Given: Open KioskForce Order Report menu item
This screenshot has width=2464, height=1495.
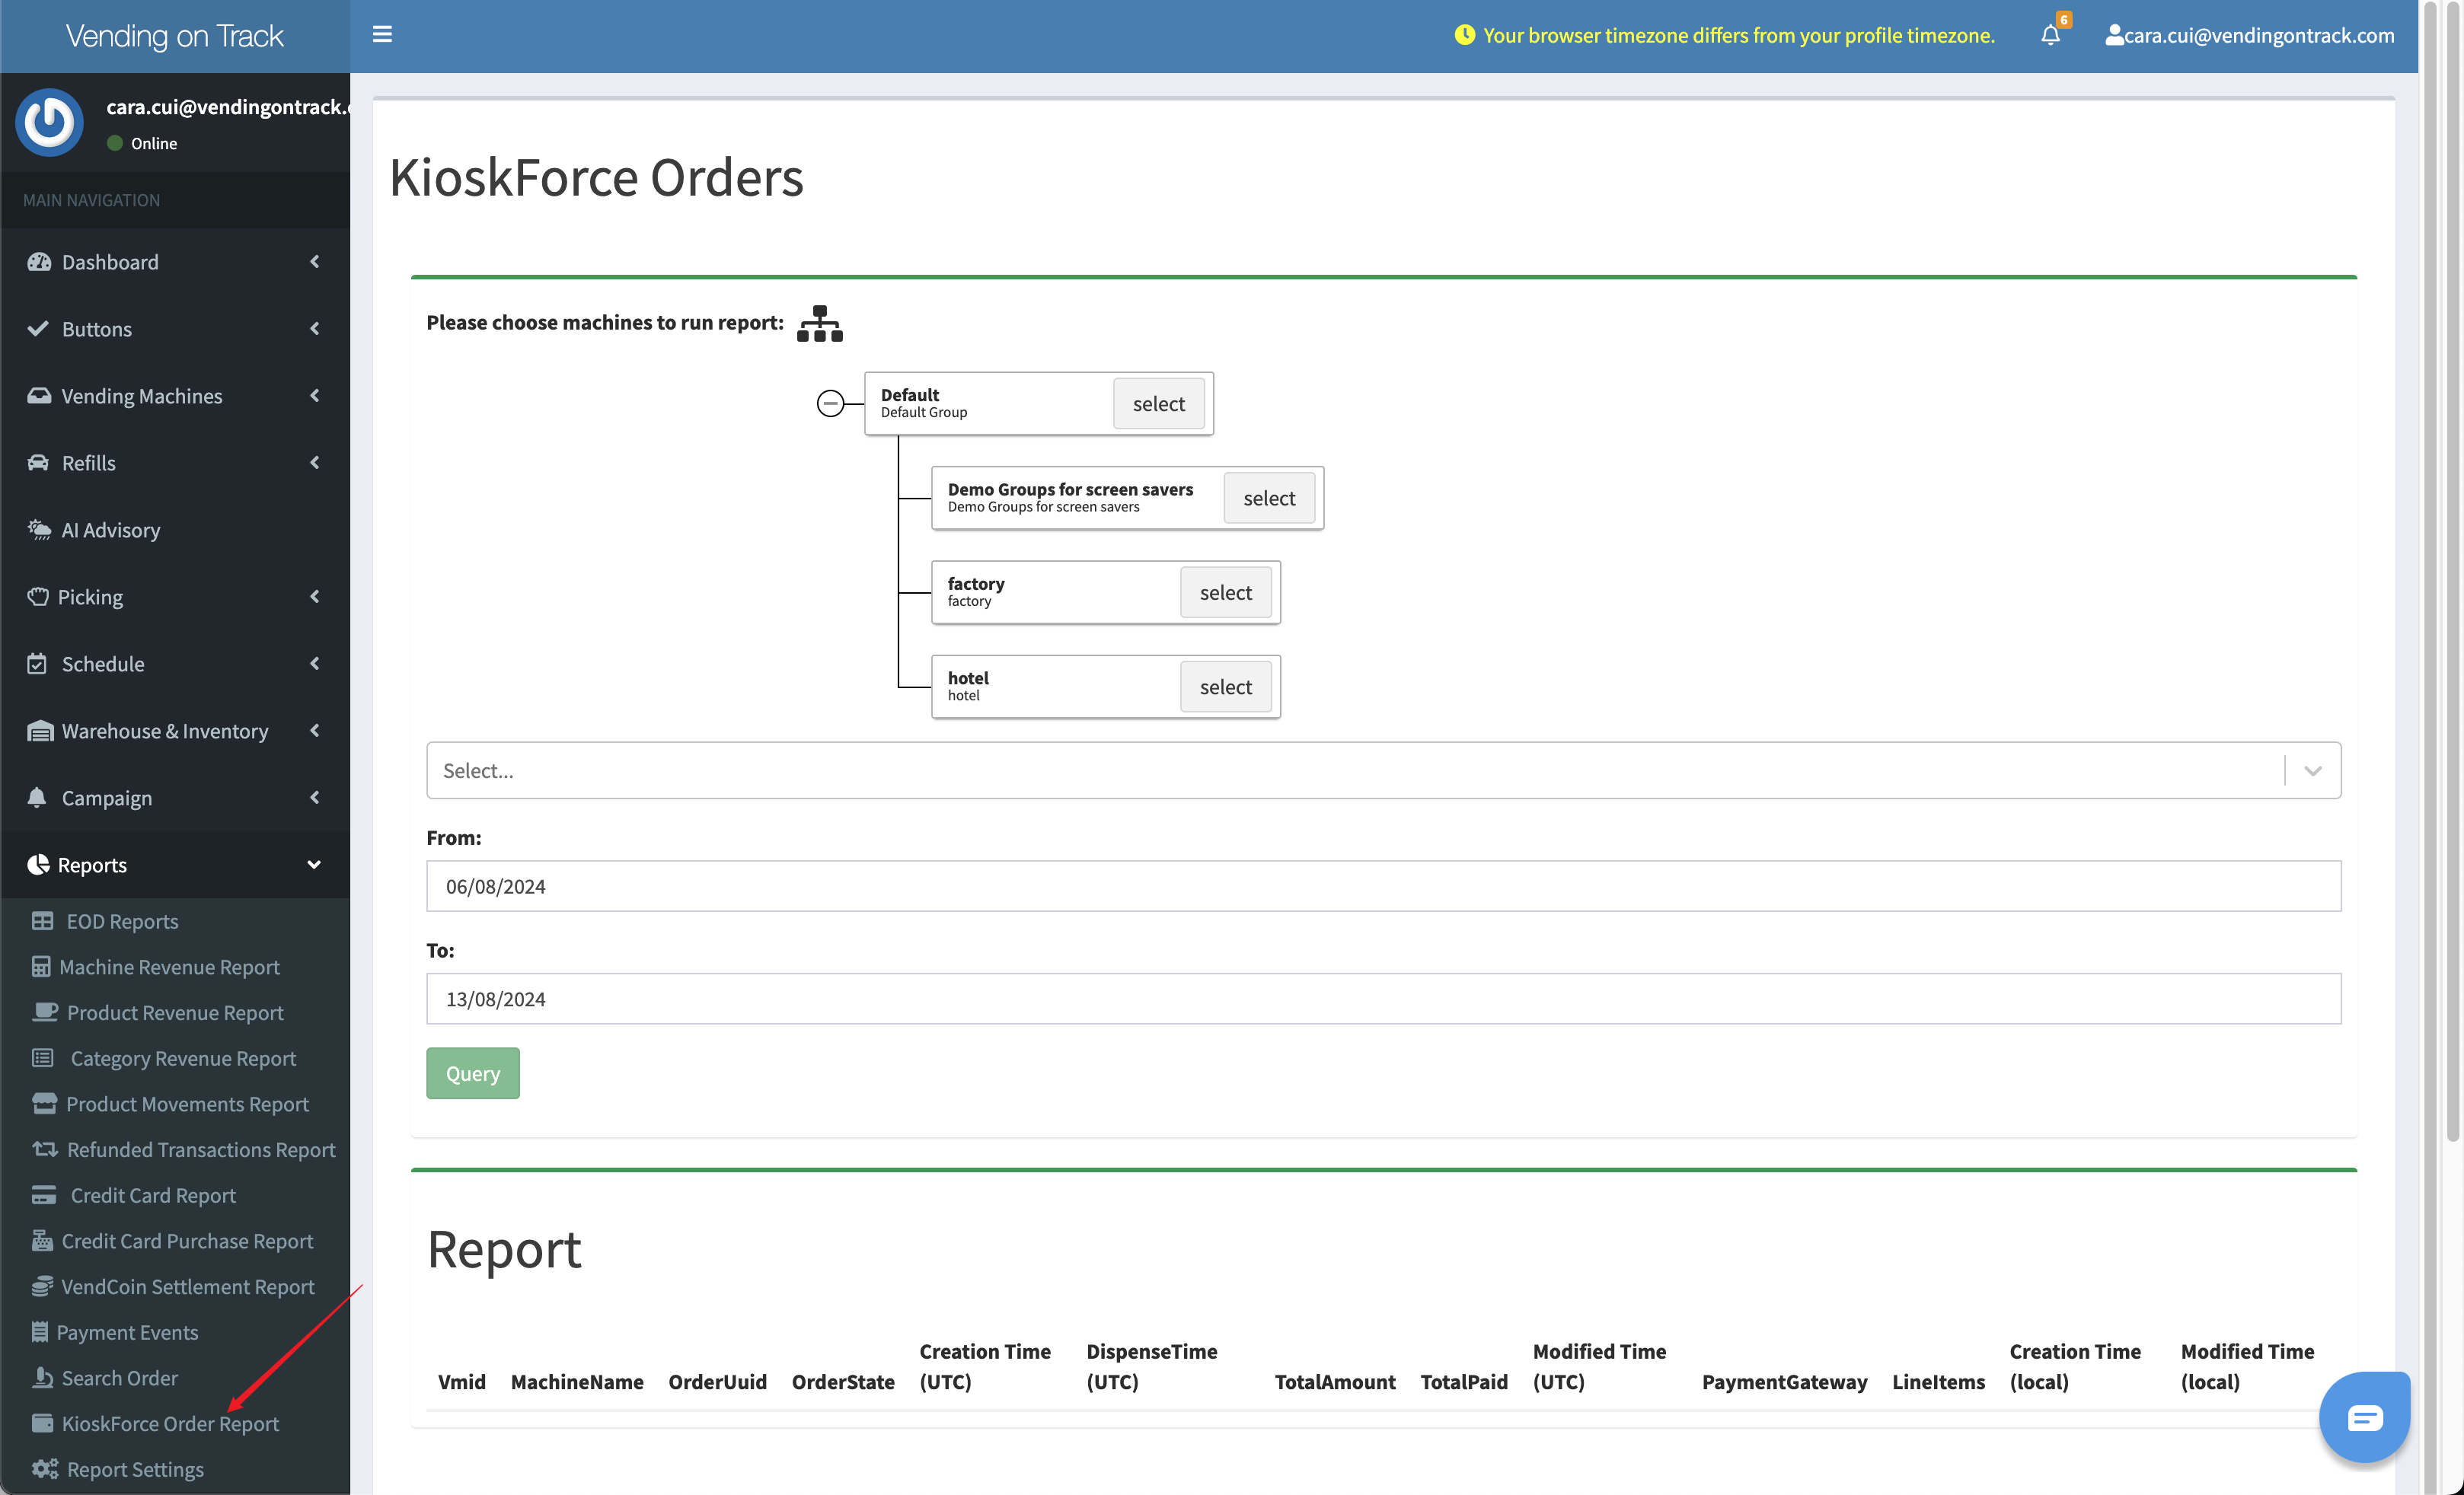Looking at the screenshot, I should pyautogui.click(x=169, y=1423).
